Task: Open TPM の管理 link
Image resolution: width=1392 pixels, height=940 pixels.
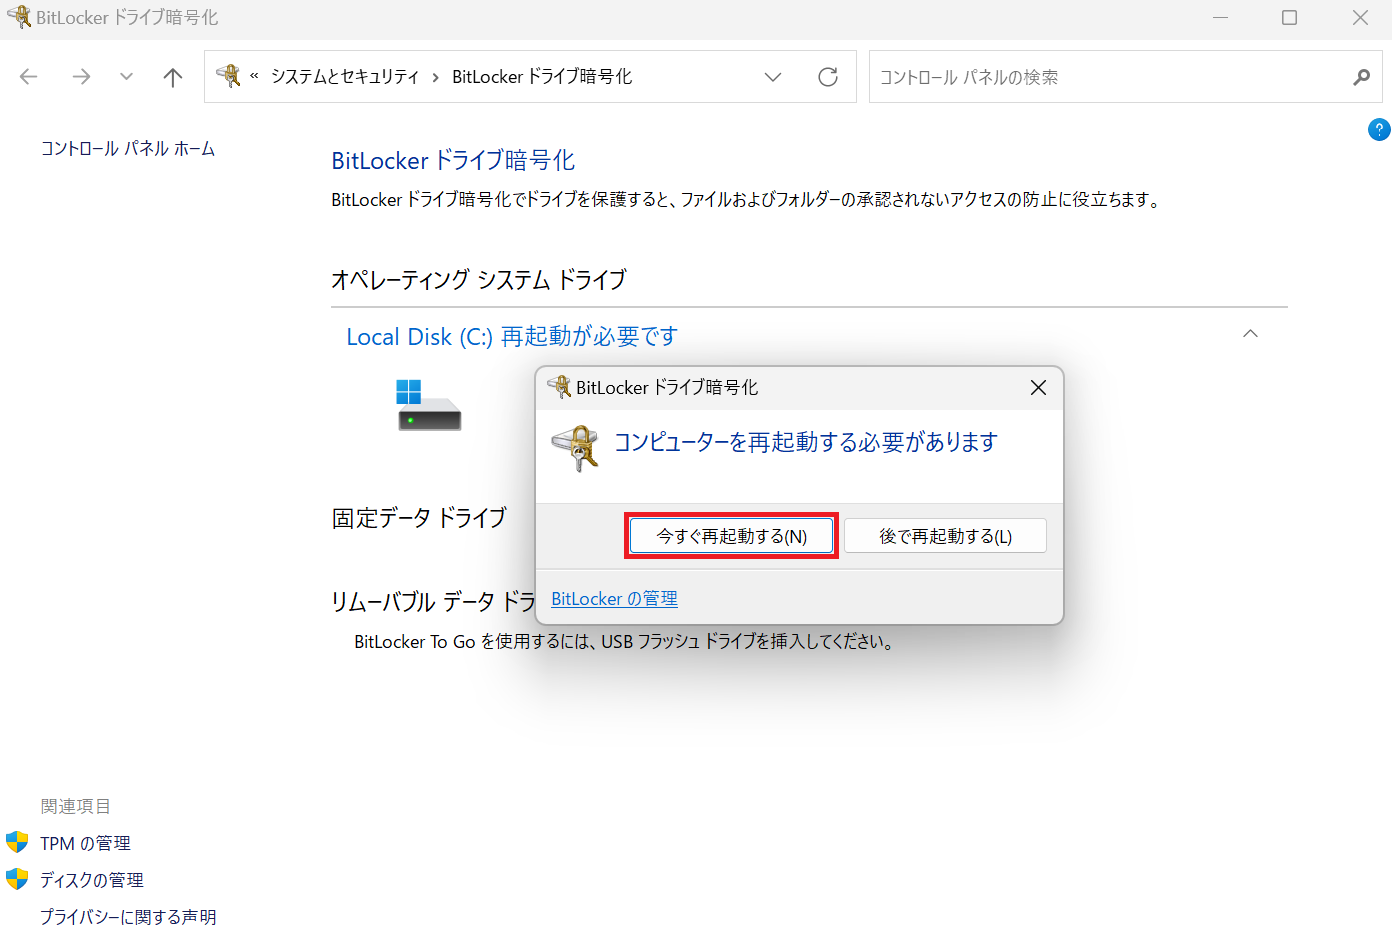Action: [85, 844]
